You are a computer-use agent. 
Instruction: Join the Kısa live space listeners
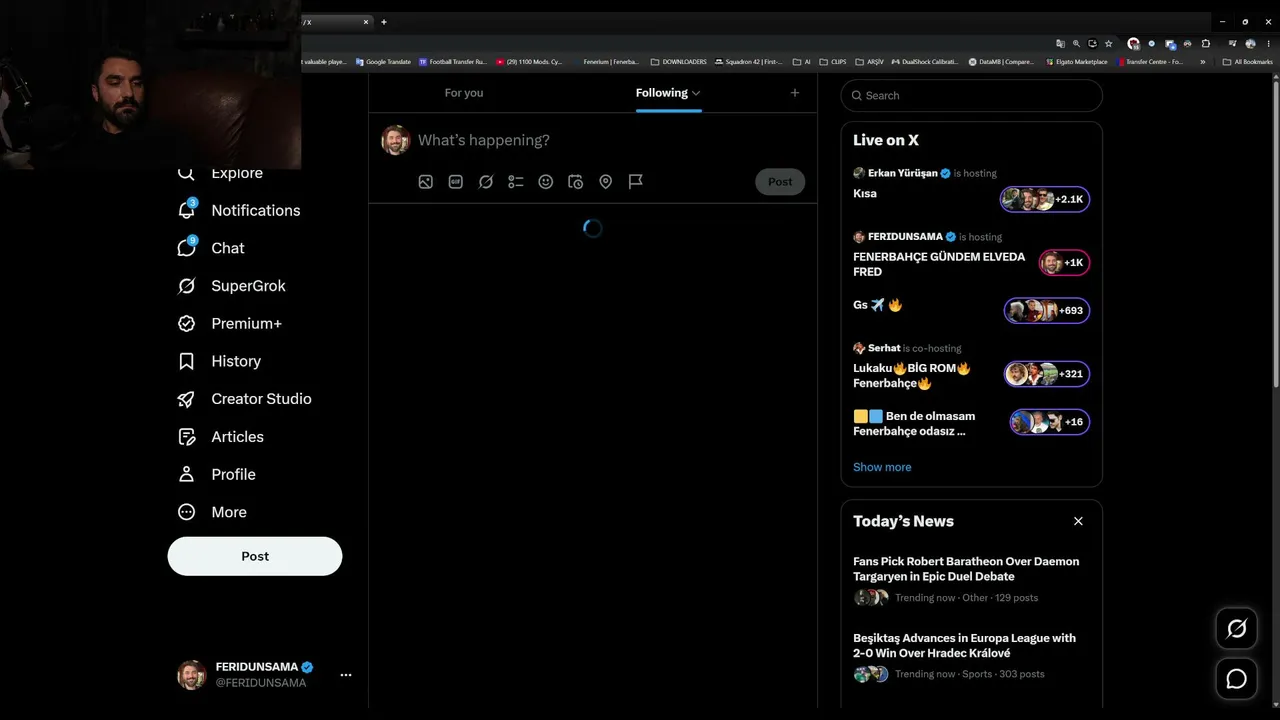point(1045,199)
